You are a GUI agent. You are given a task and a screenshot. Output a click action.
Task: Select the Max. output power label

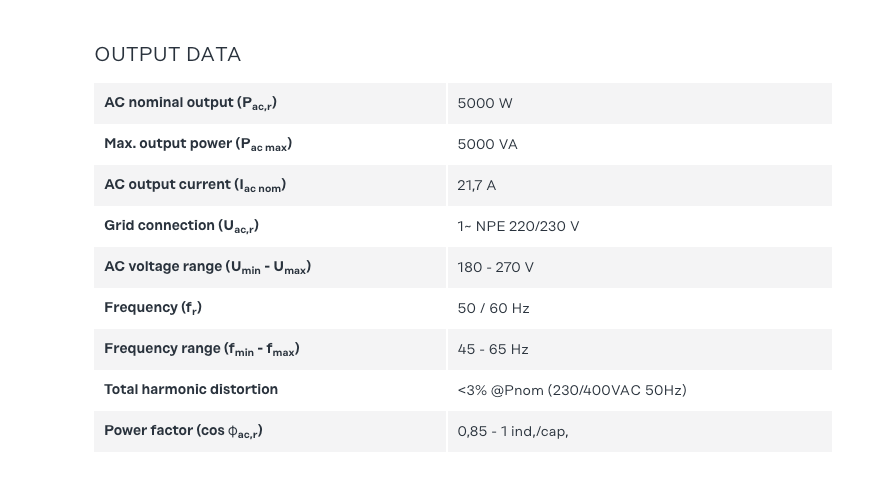coord(198,144)
